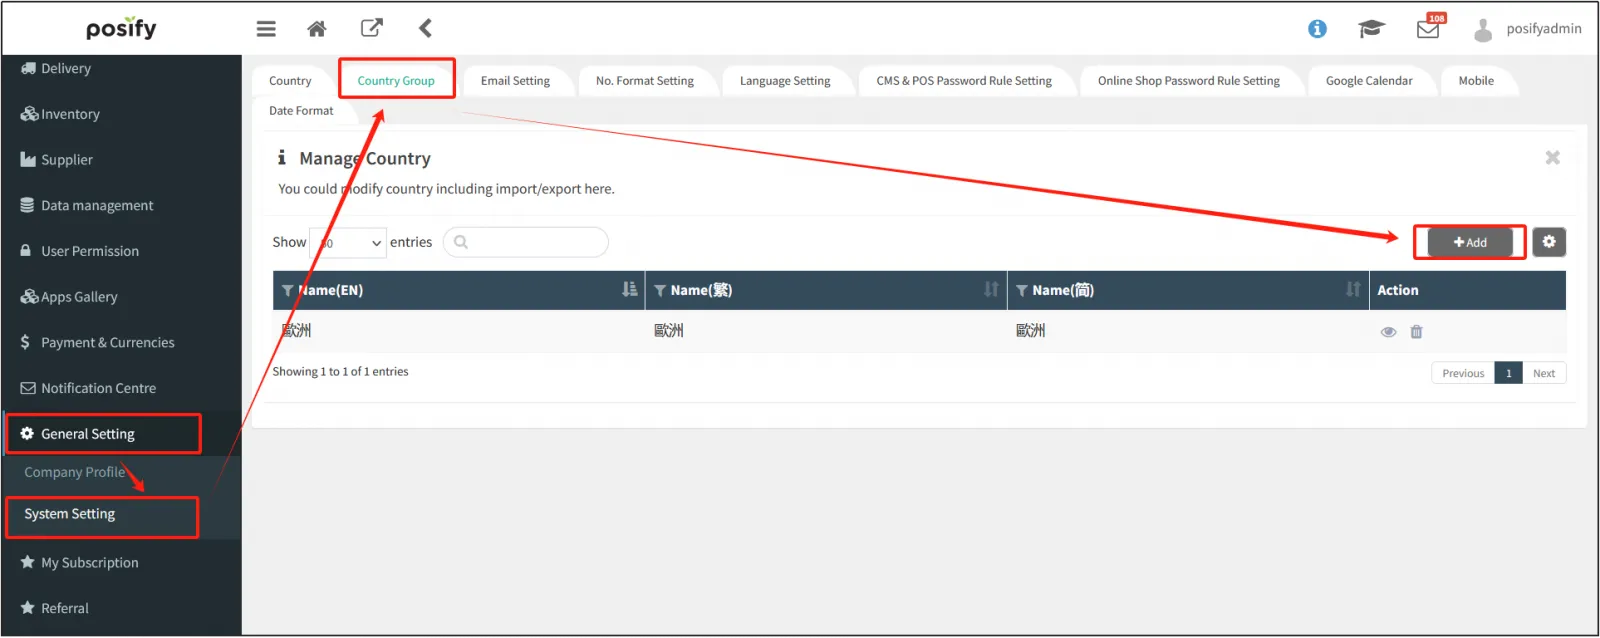View the 歐洲 row via eye icon
Viewport: 1600px width, 638px height.
point(1388,332)
